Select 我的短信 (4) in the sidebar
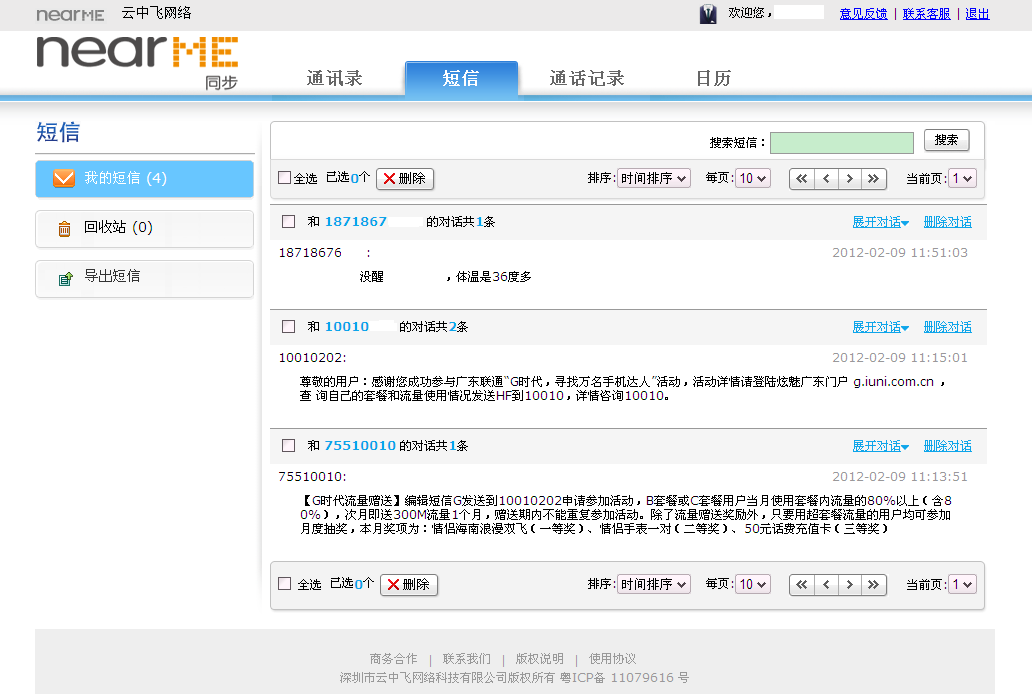 coord(144,178)
